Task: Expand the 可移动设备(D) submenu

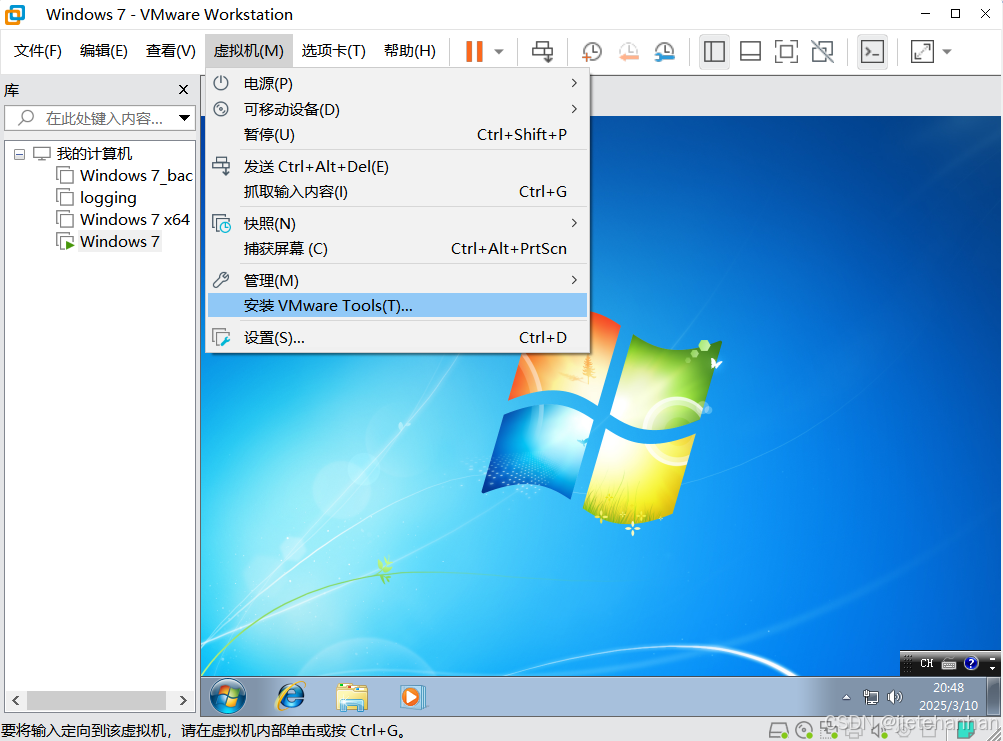Action: [x=397, y=109]
